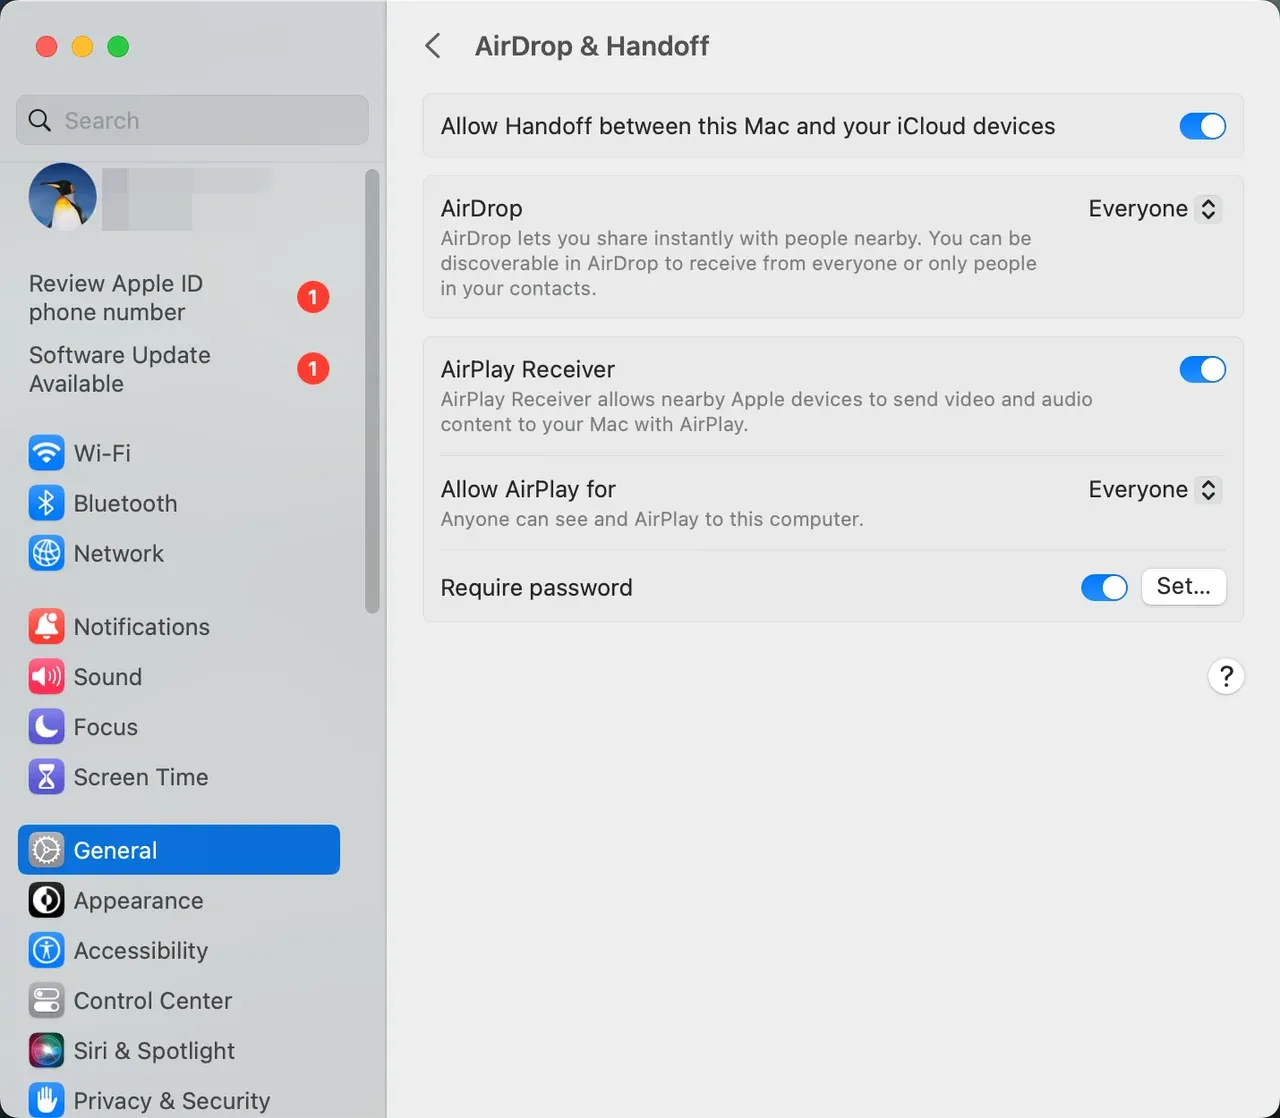Click in the Search field
The height and width of the screenshot is (1118, 1280).
(x=193, y=120)
